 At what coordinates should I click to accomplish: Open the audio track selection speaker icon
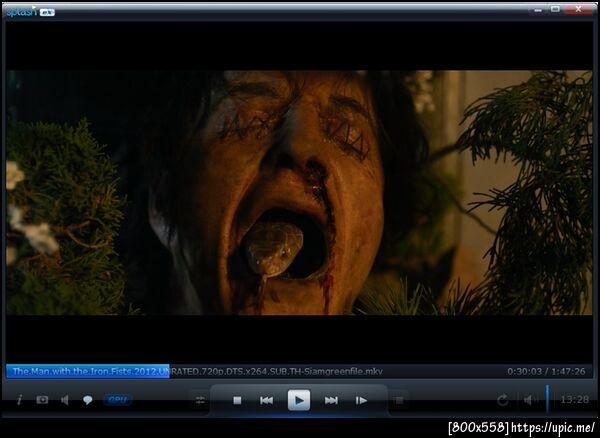coord(65,400)
